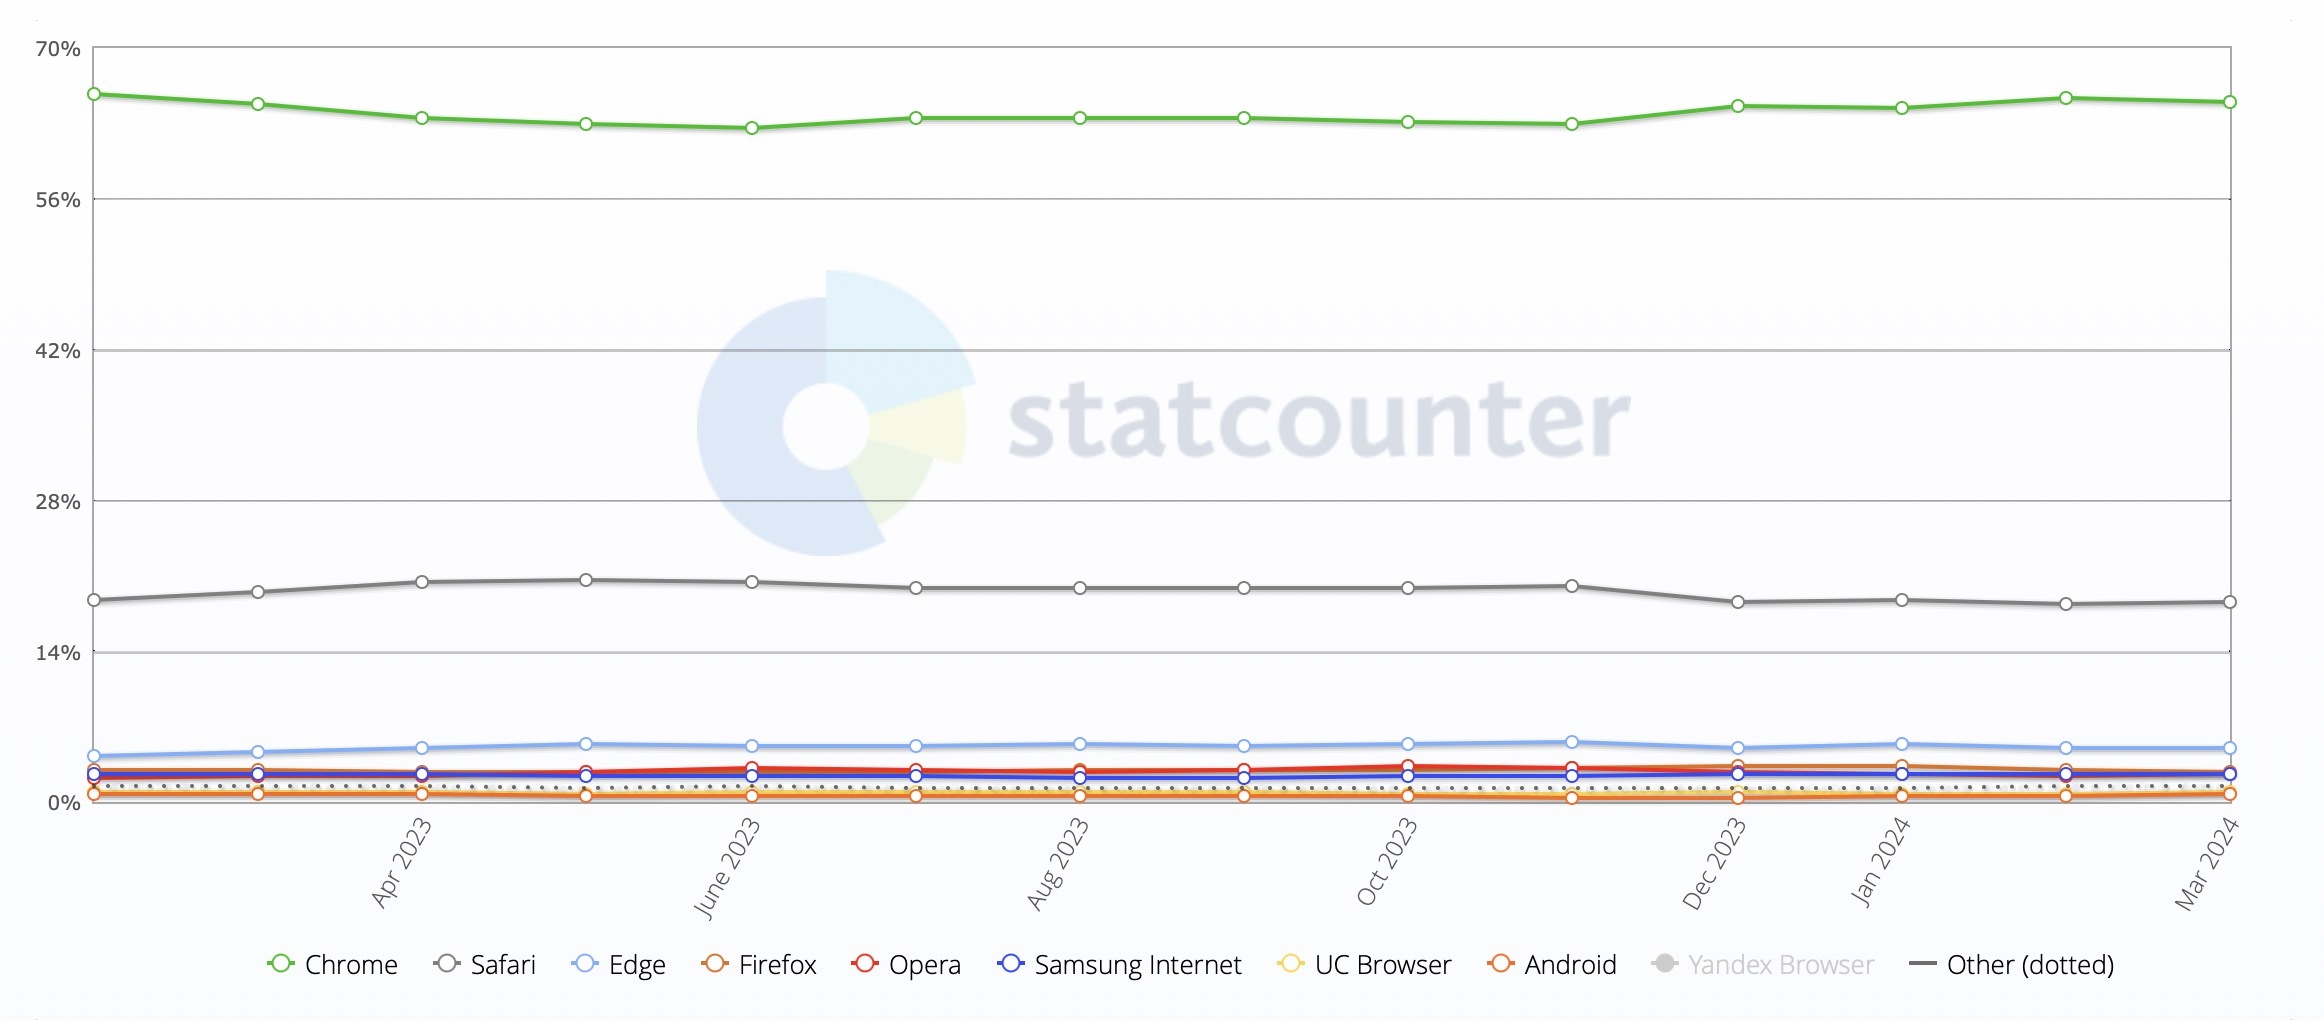
Task: Click the Samsung Internet legend label
Action: point(1138,965)
